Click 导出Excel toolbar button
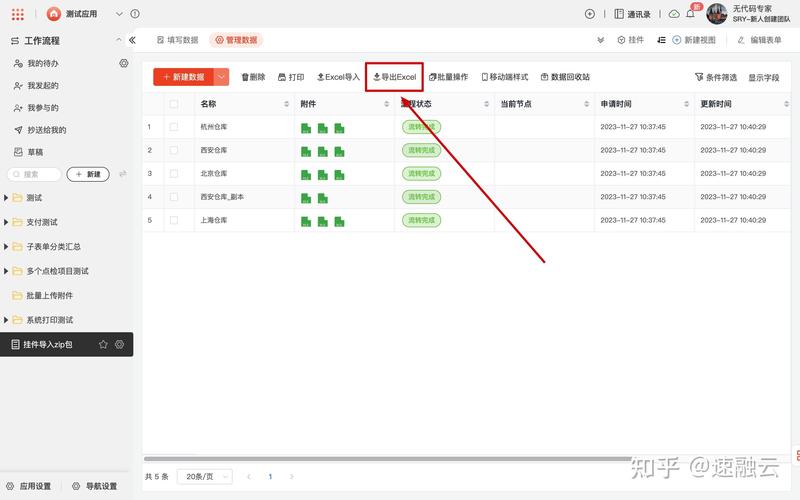Image resolution: width=800 pixels, height=500 pixels. tap(394, 77)
